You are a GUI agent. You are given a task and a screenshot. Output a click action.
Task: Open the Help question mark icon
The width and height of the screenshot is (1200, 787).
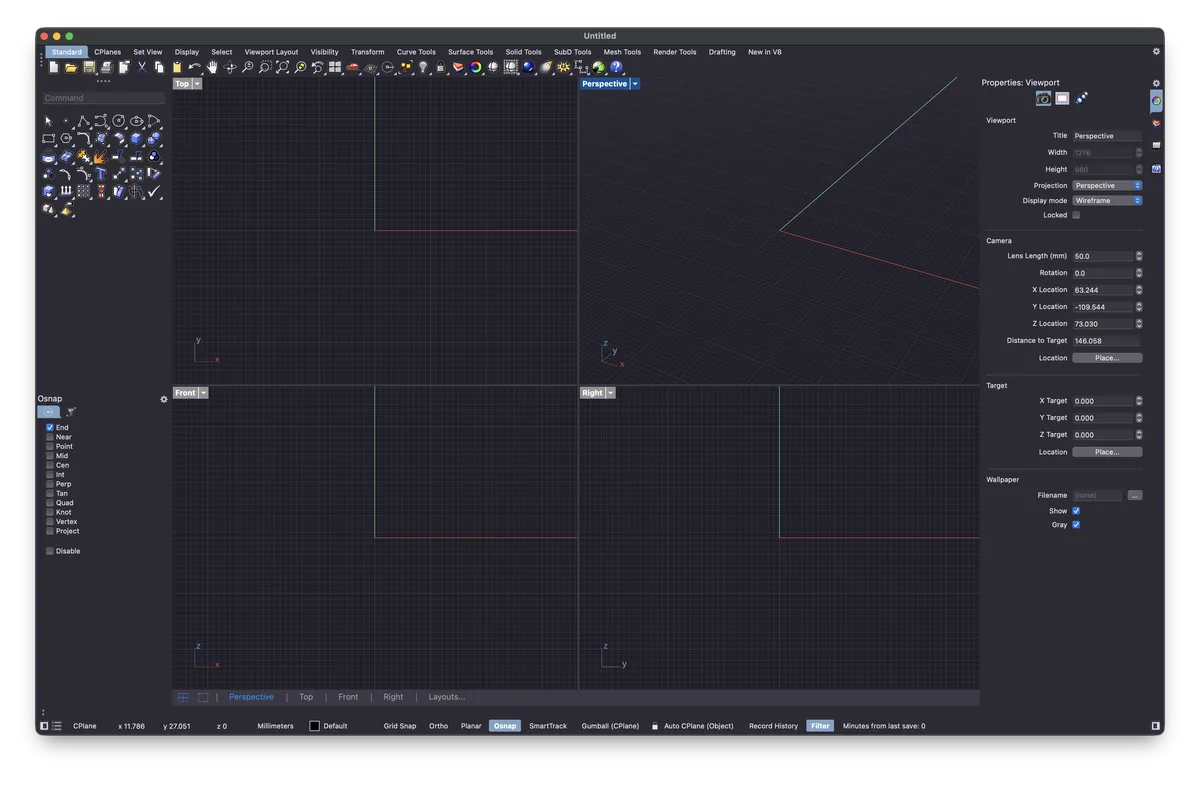pos(616,67)
